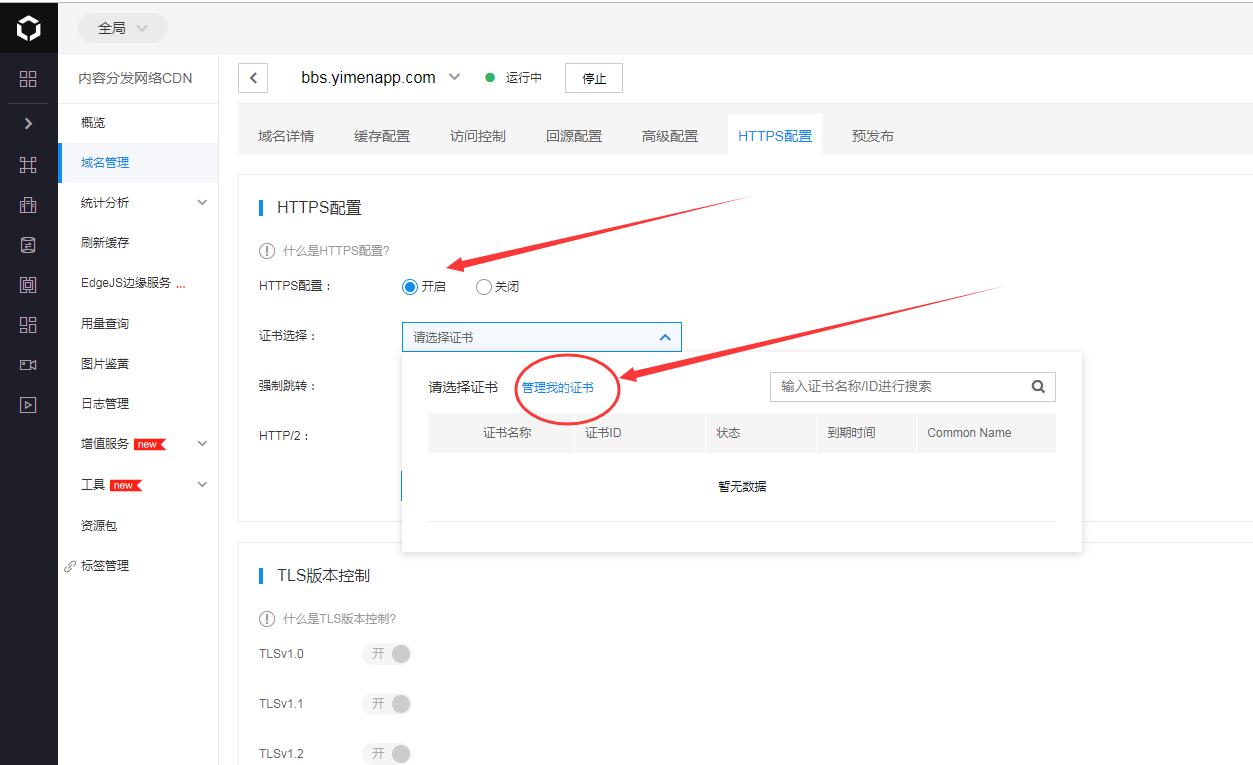Open the 什么是TLS版本控制? help link
Image resolution: width=1253 pixels, height=765 pixels.
click(340, 619)
